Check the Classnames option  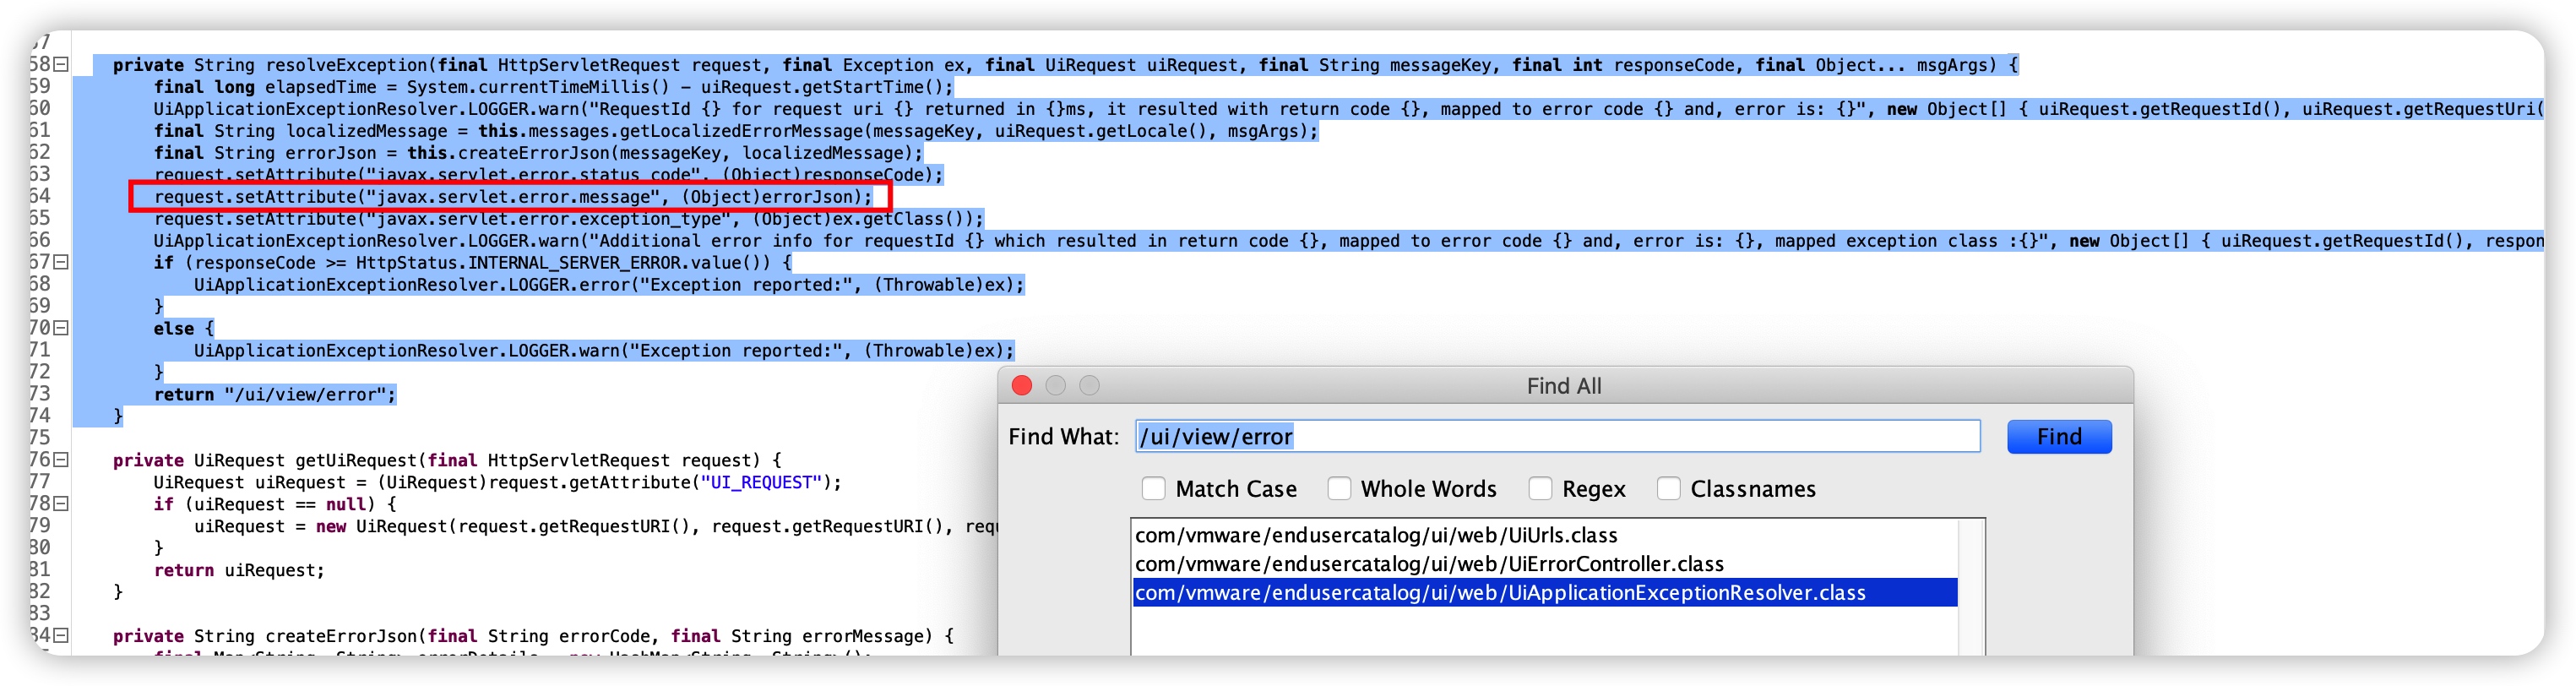[x=1668, y=489]
